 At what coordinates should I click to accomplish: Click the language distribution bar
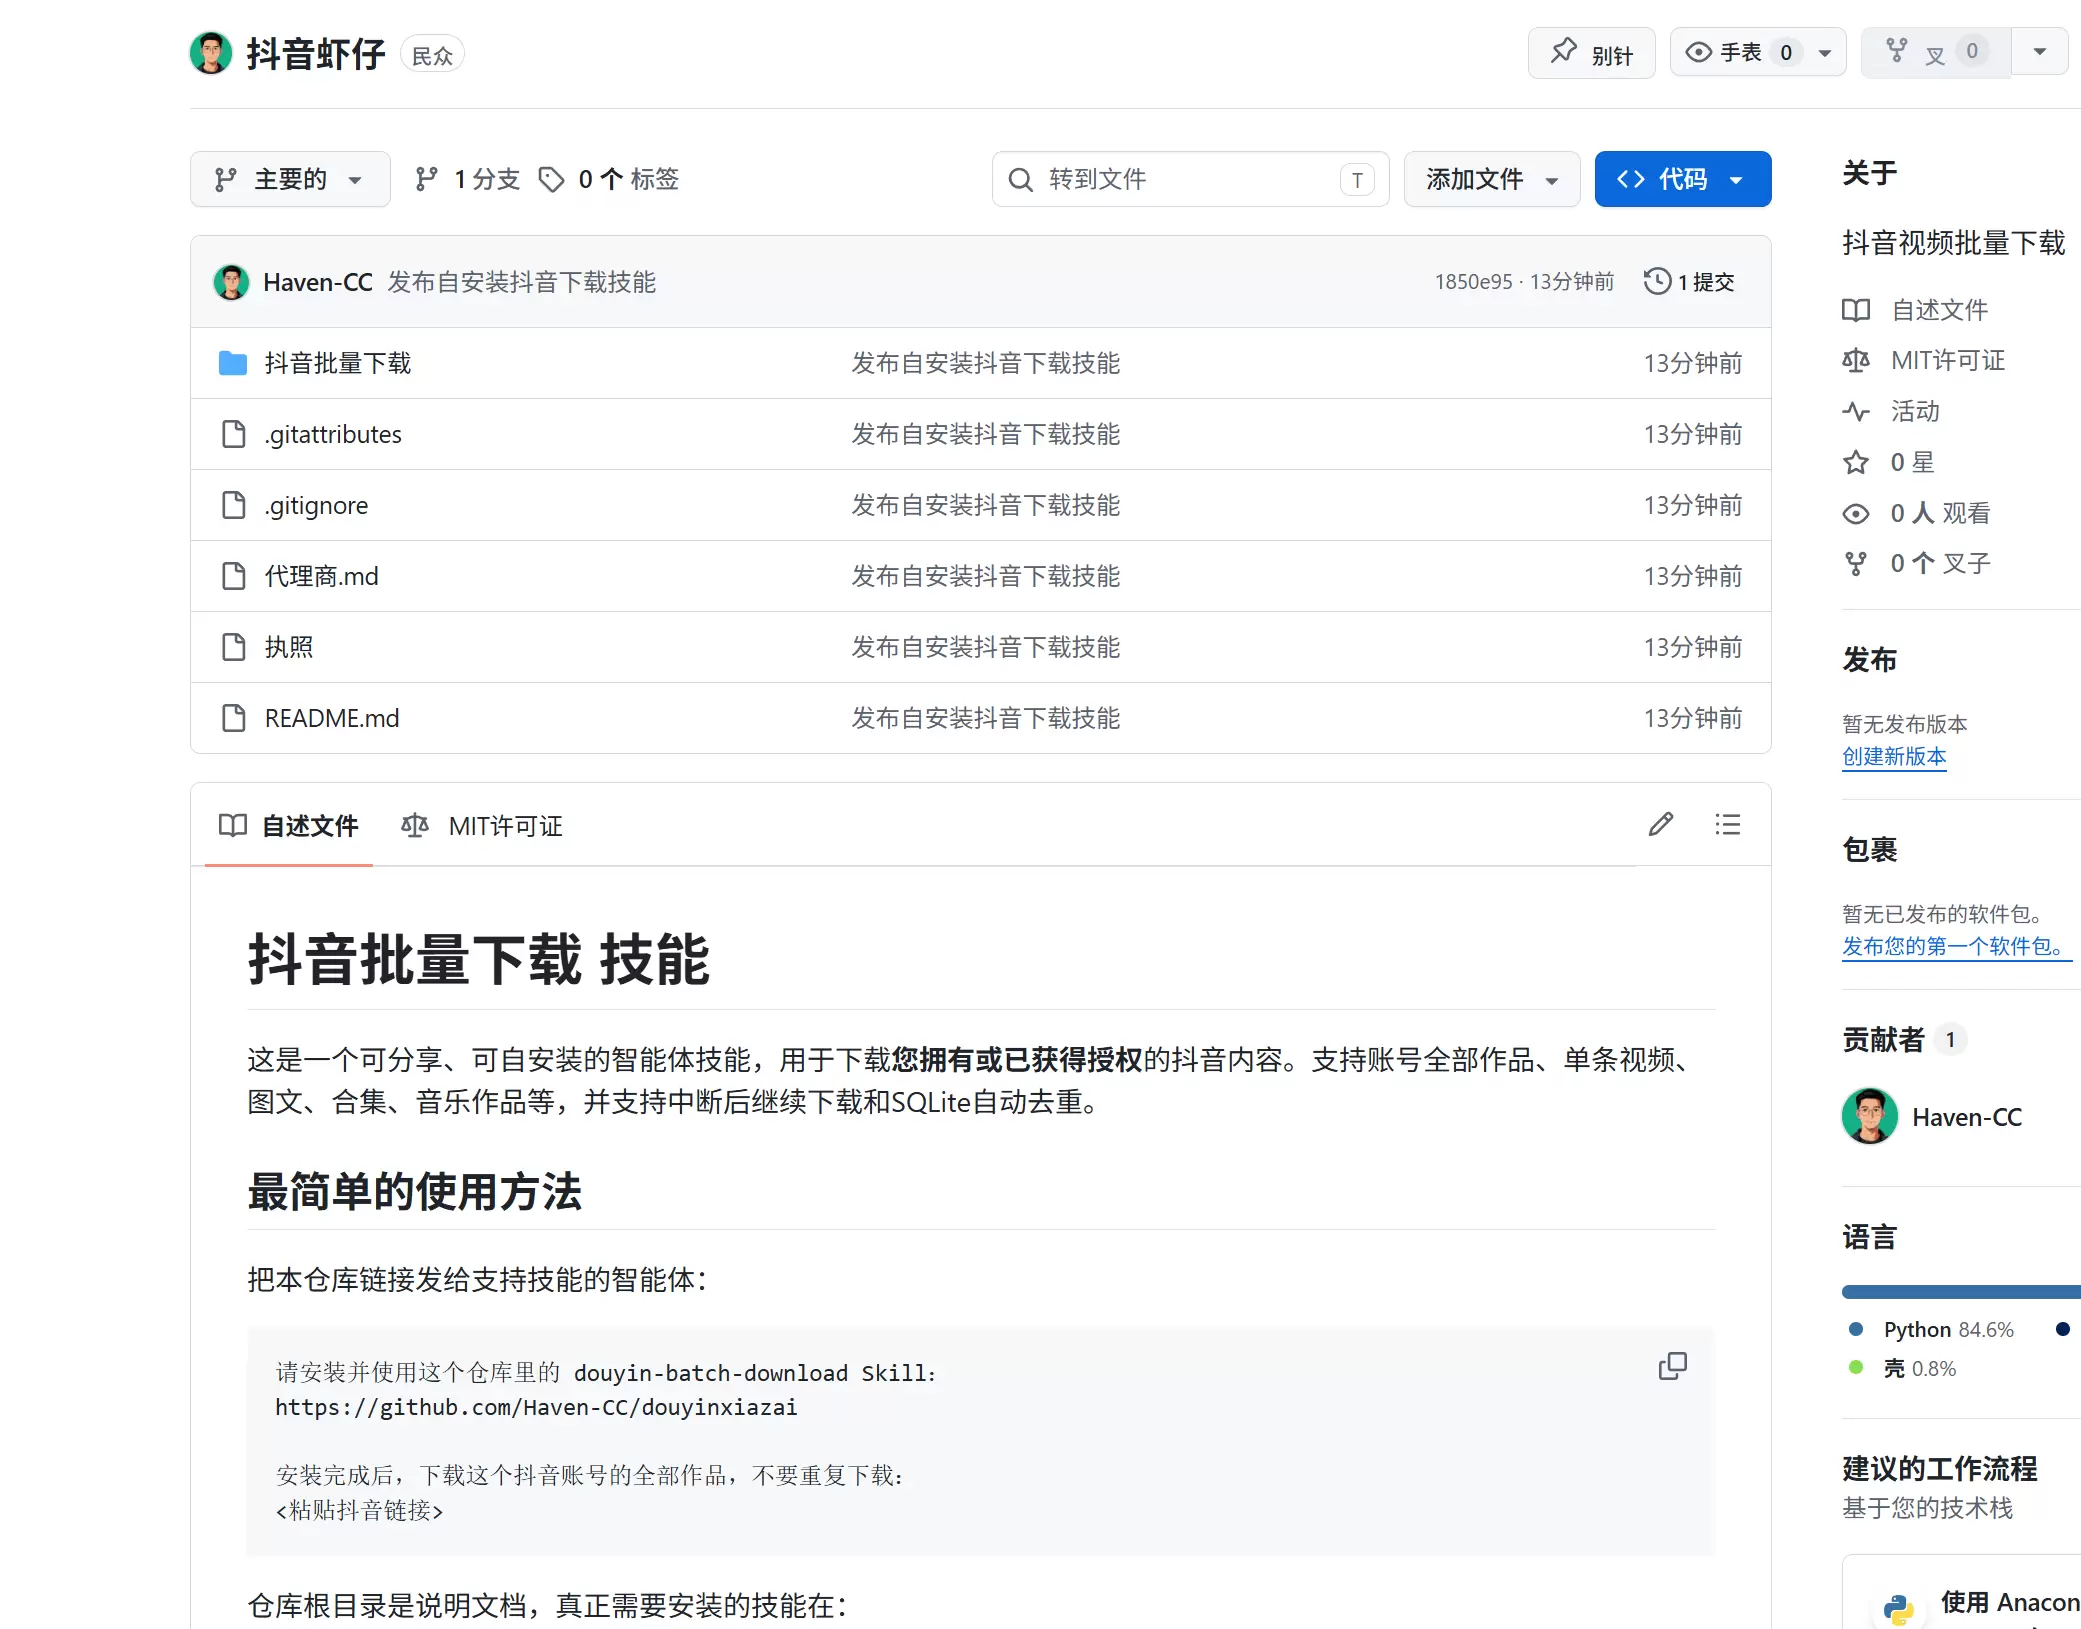click(x=1961, y=1292)
